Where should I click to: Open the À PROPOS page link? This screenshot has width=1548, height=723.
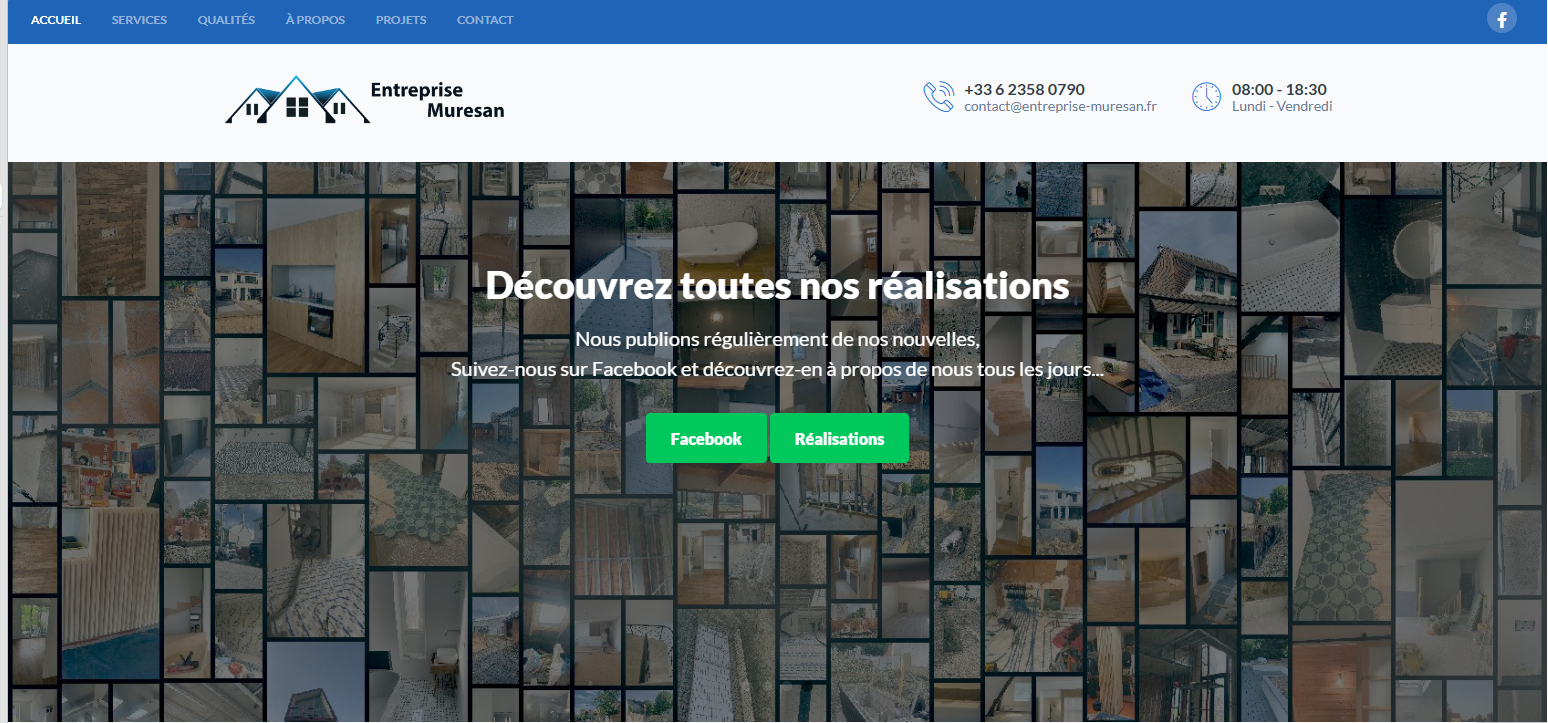tap(315, 20)
